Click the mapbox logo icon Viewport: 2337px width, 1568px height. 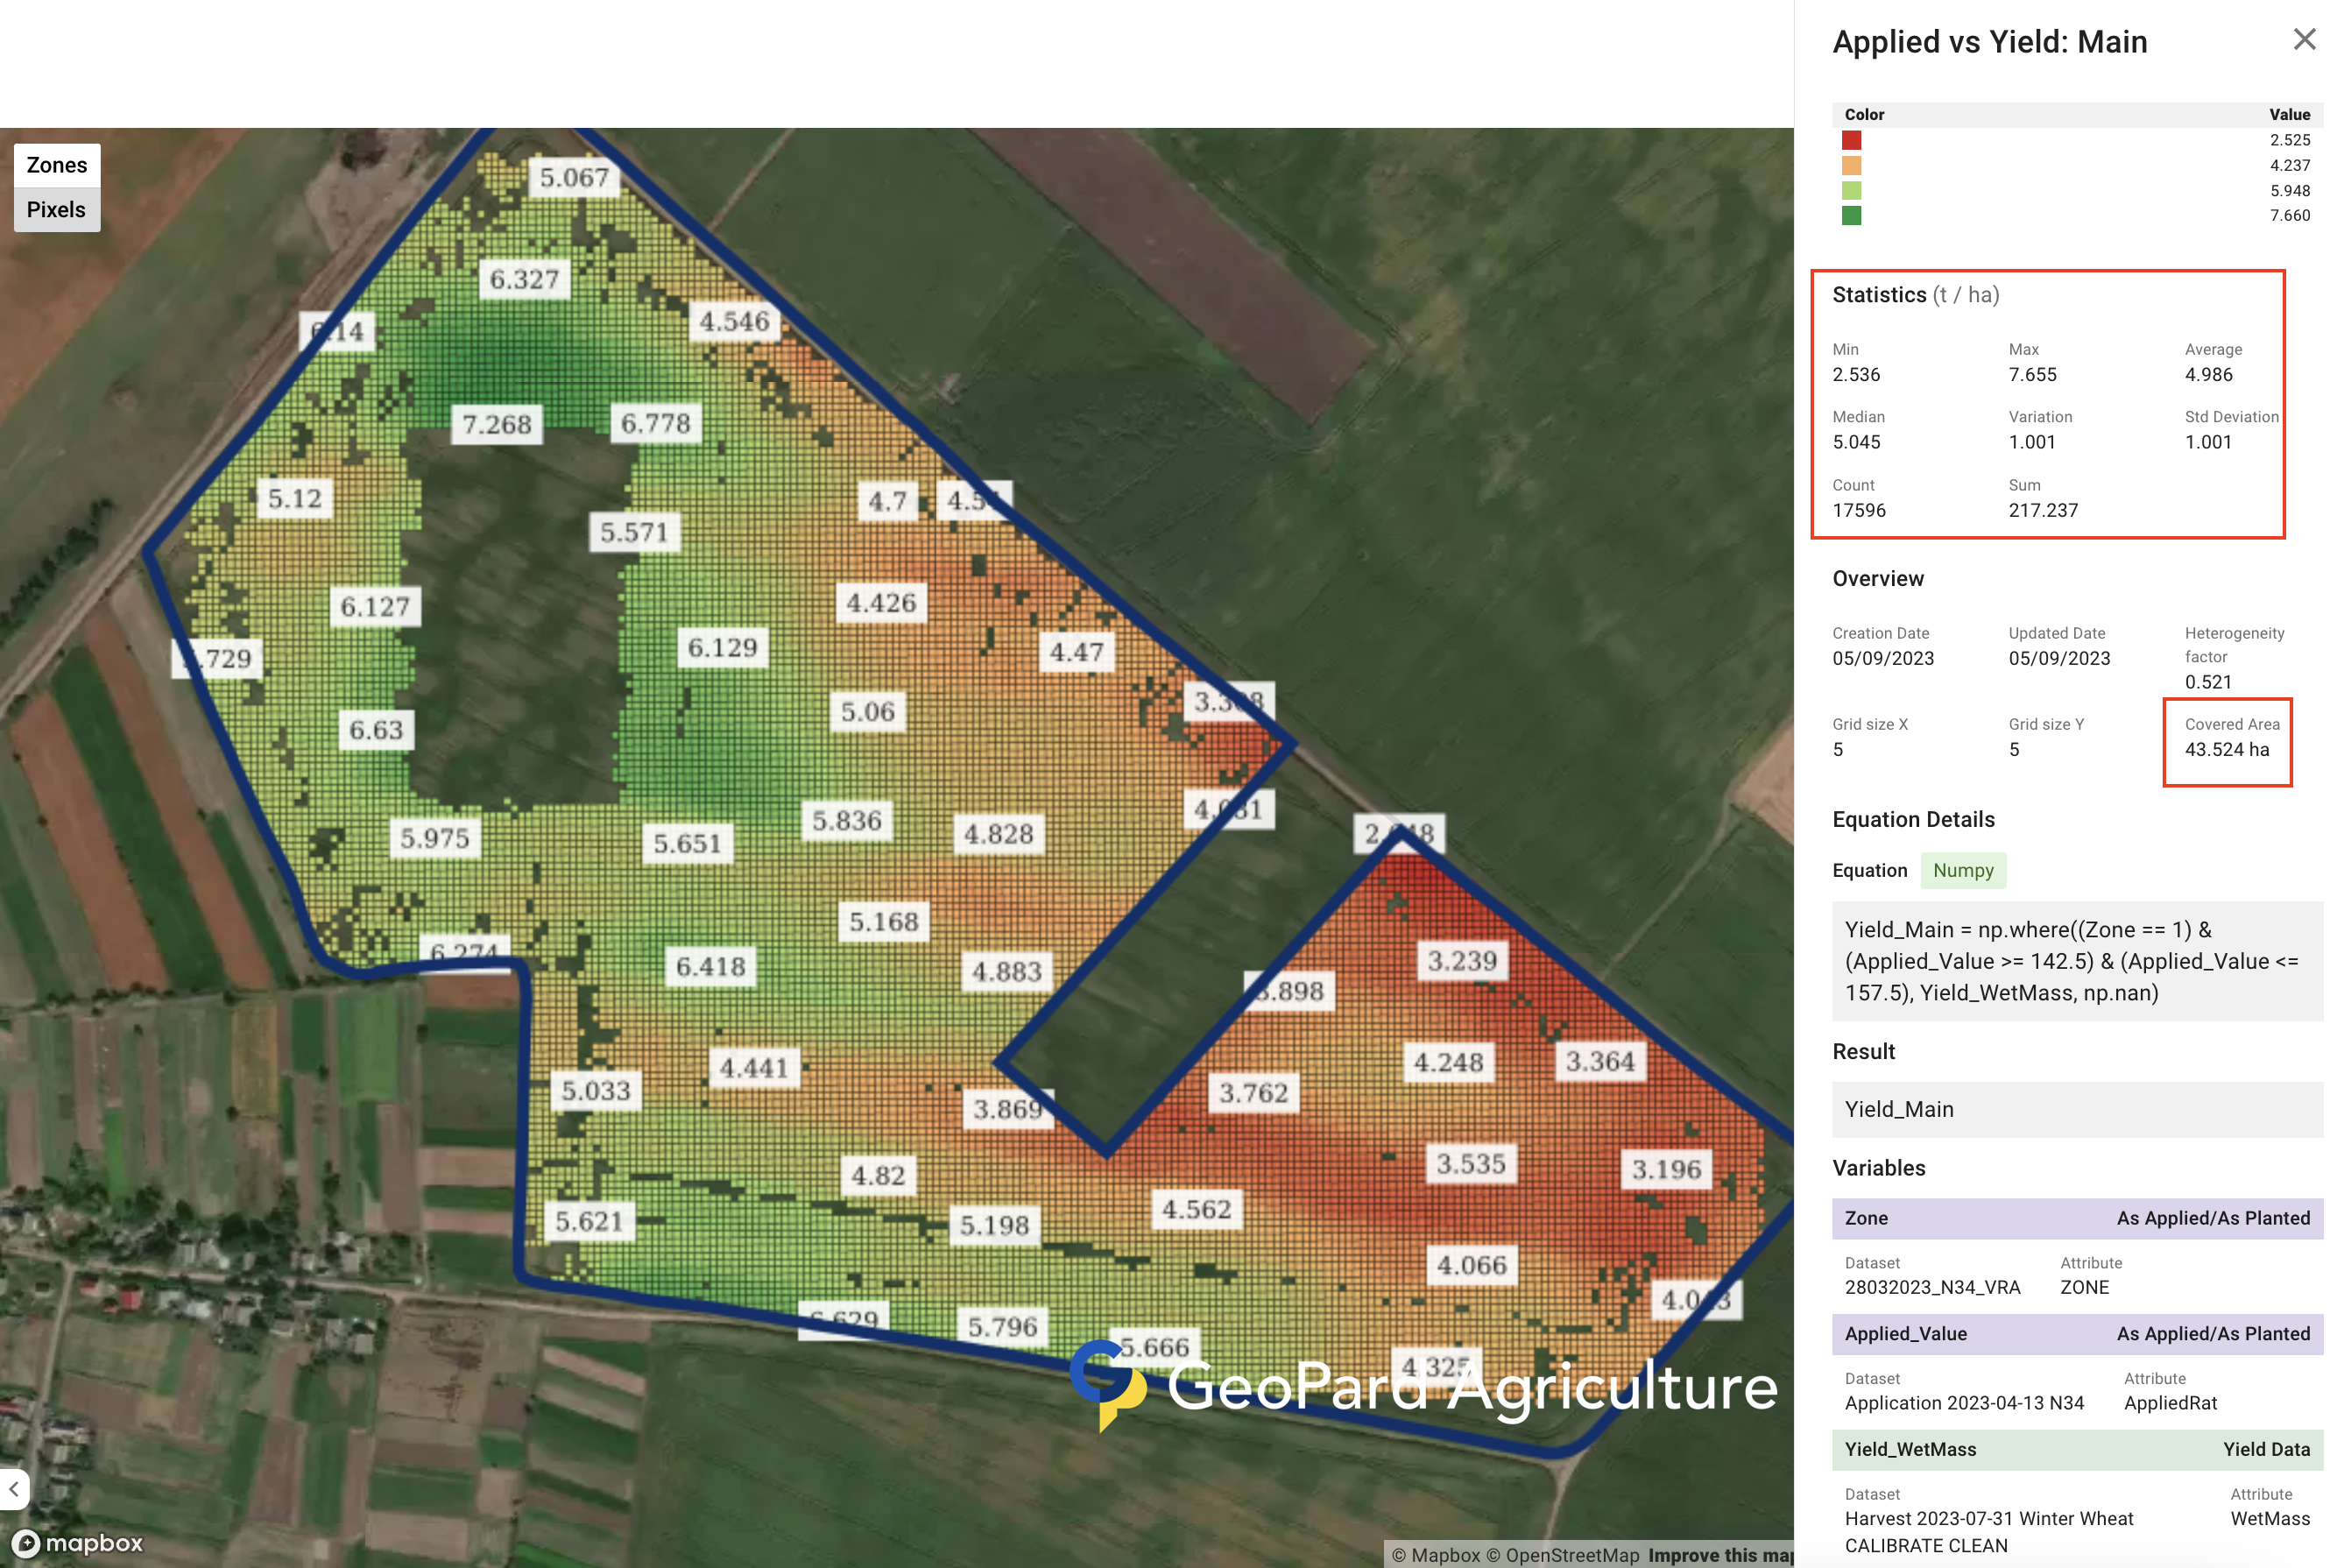27,1543
